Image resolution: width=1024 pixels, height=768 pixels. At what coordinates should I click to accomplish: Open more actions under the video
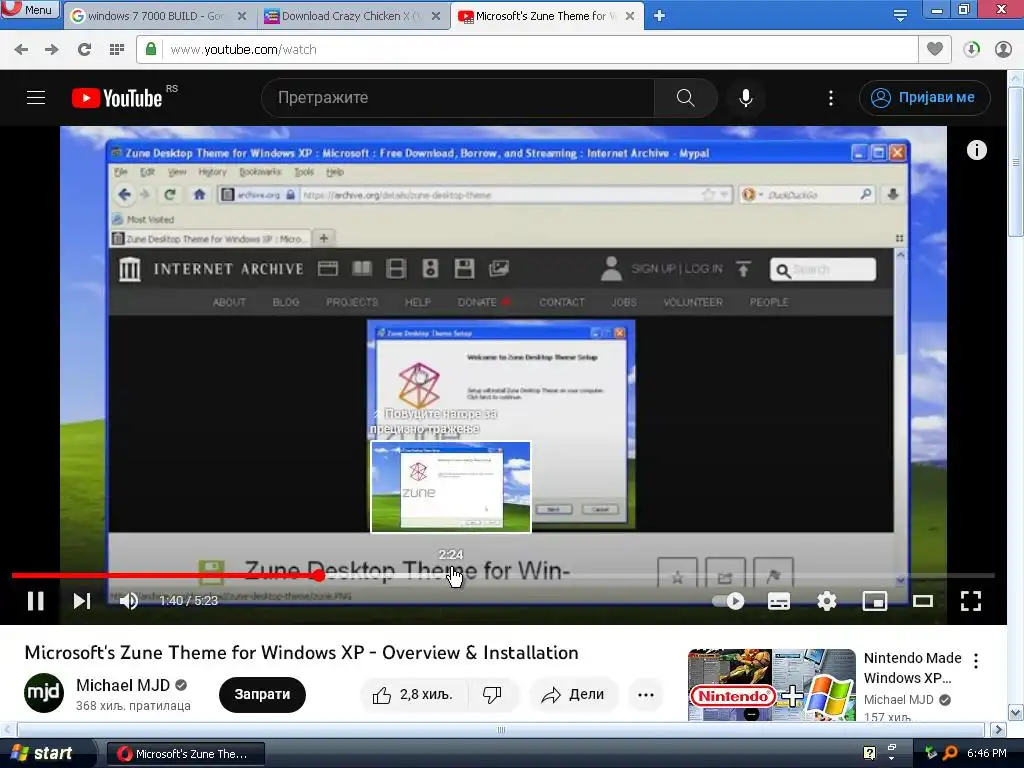pos(646,695)
